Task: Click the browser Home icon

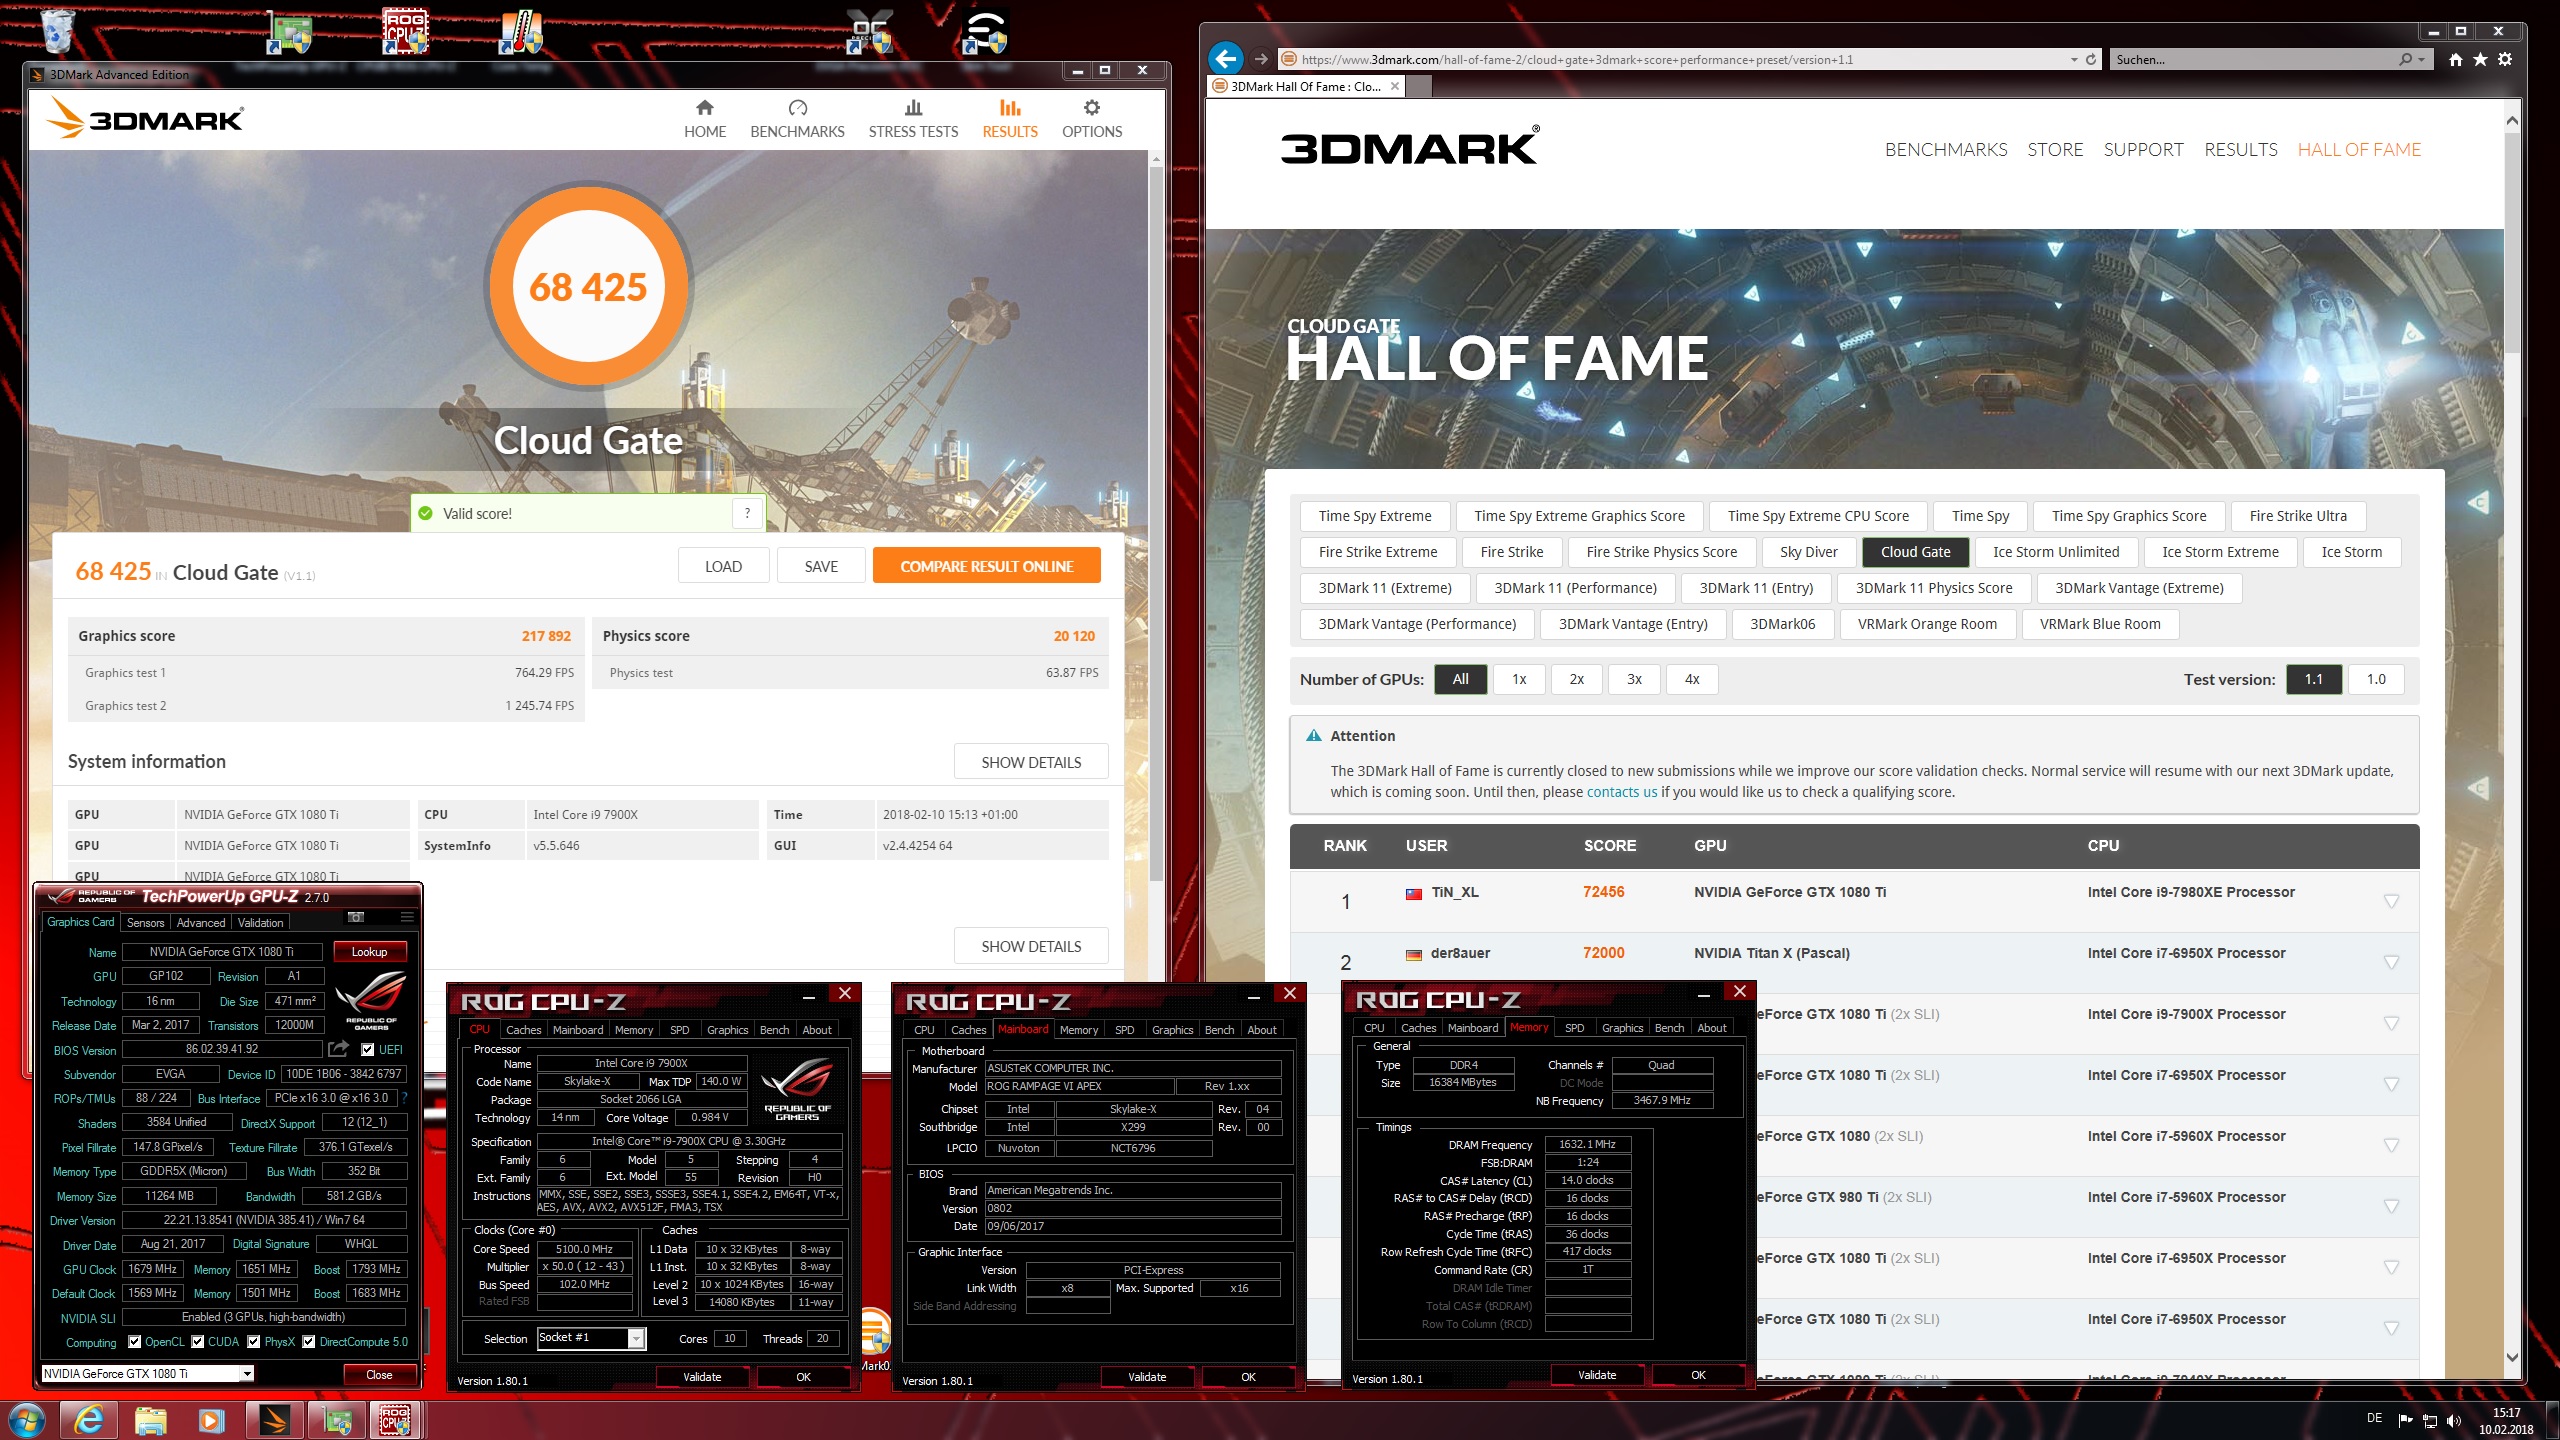Action: click(2456, 59)
